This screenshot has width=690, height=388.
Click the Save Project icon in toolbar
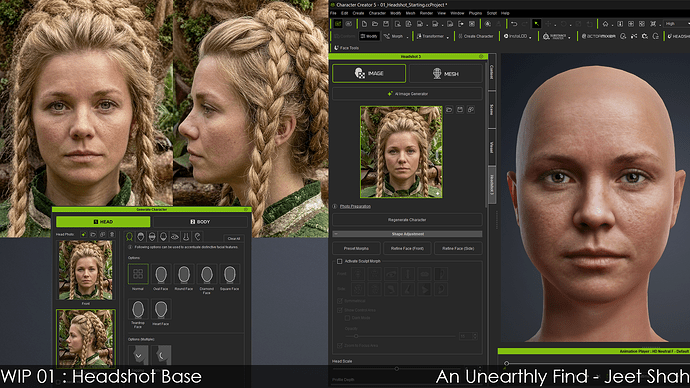(386, 24)
